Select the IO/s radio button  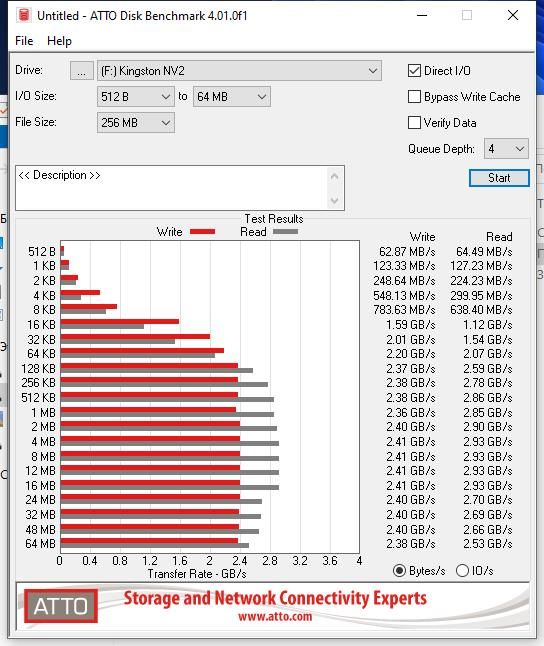[x=462, y=571]
